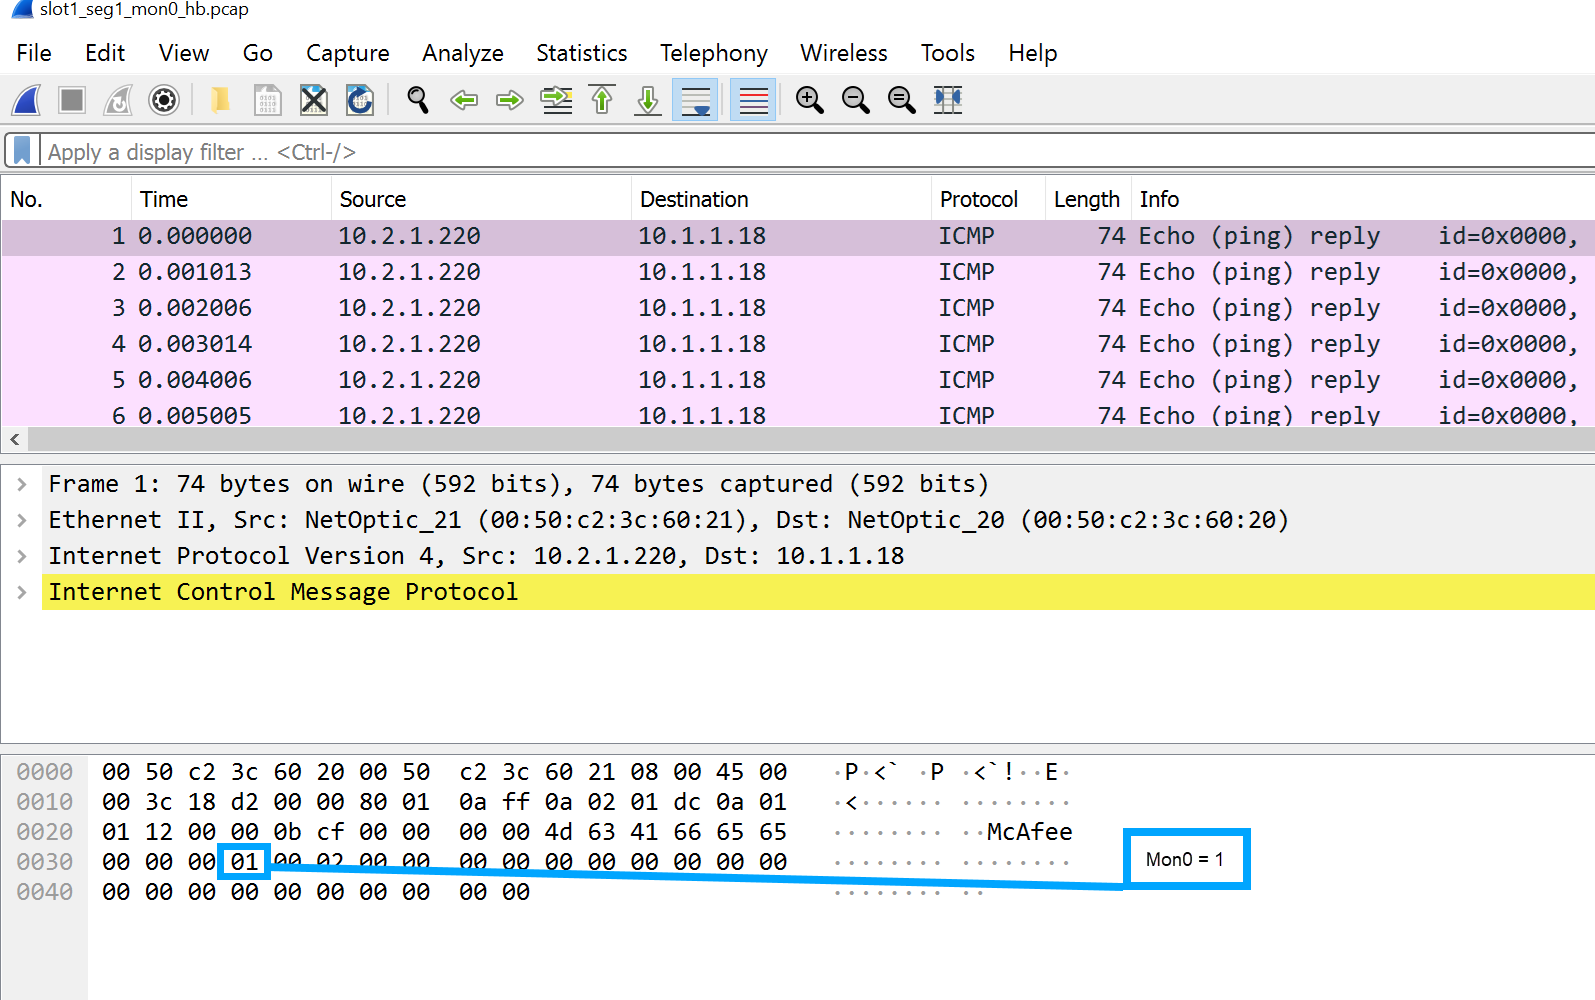The height and width of the screenshot is (1000, 1595).
Task: Expand Internet Control Message Protocol row
Action: click(22, 592)
